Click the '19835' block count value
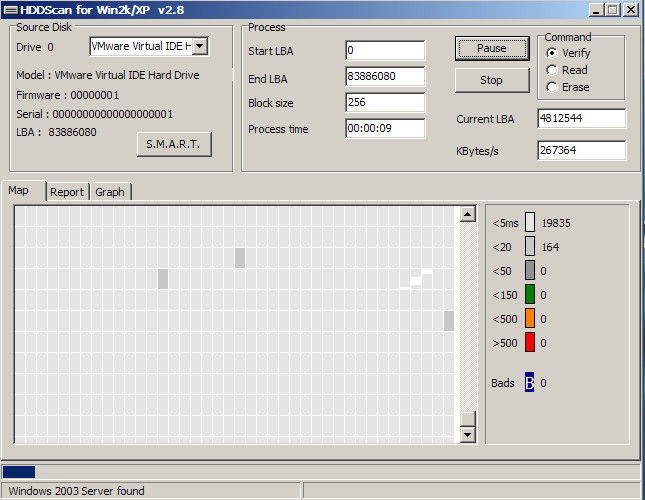Image resolution: width=645 pixels, height=500 pixels. pyautogui.click(x=556, y=223)
